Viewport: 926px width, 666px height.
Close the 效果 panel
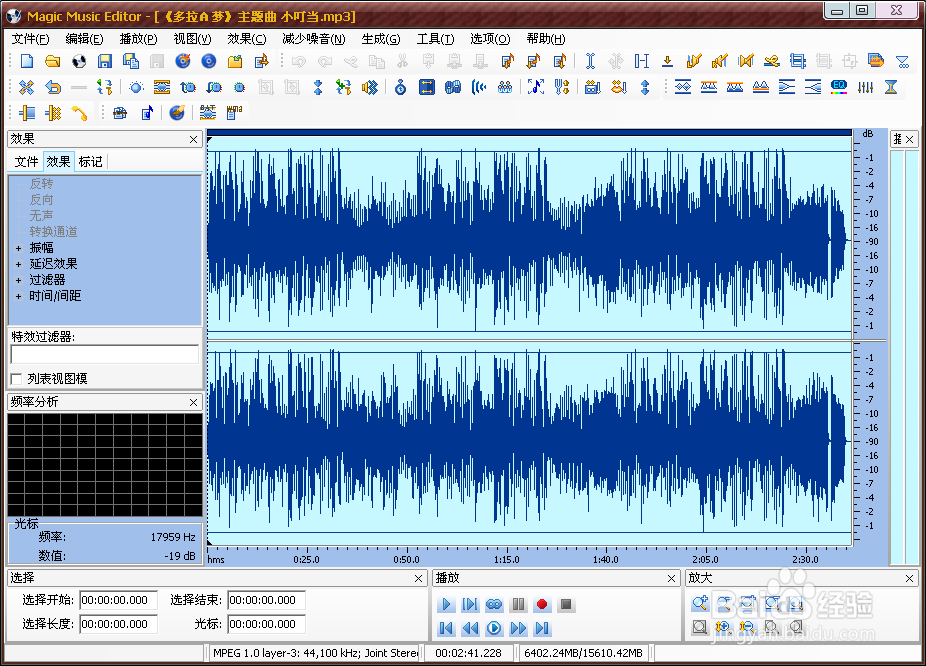pos(193,139)
